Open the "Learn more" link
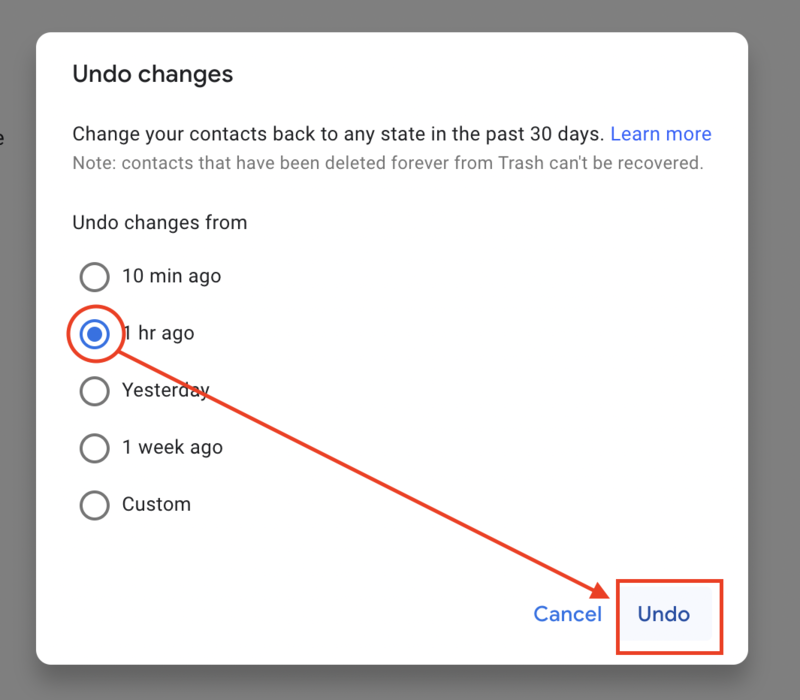Image resolution: width=800 pixels, height=700 pixels. pos(660,134)
